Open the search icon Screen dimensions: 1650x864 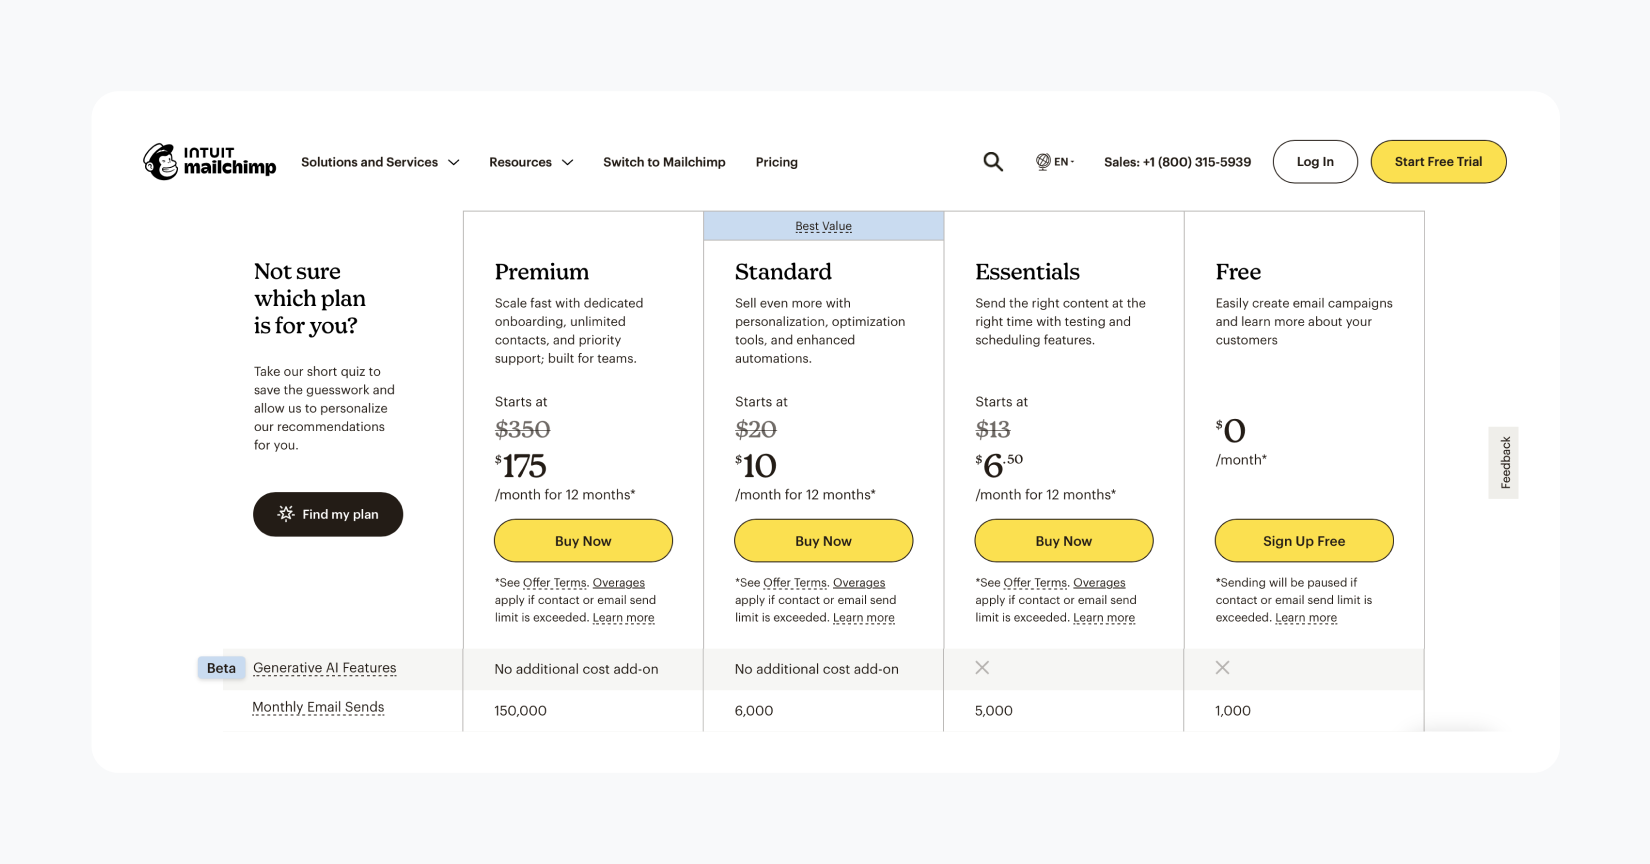tap(993, 161)
